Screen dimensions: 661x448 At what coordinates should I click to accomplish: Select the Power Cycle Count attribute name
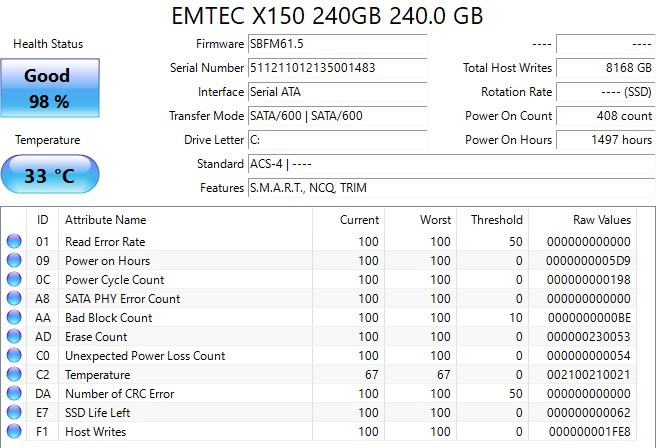(114, 280)
